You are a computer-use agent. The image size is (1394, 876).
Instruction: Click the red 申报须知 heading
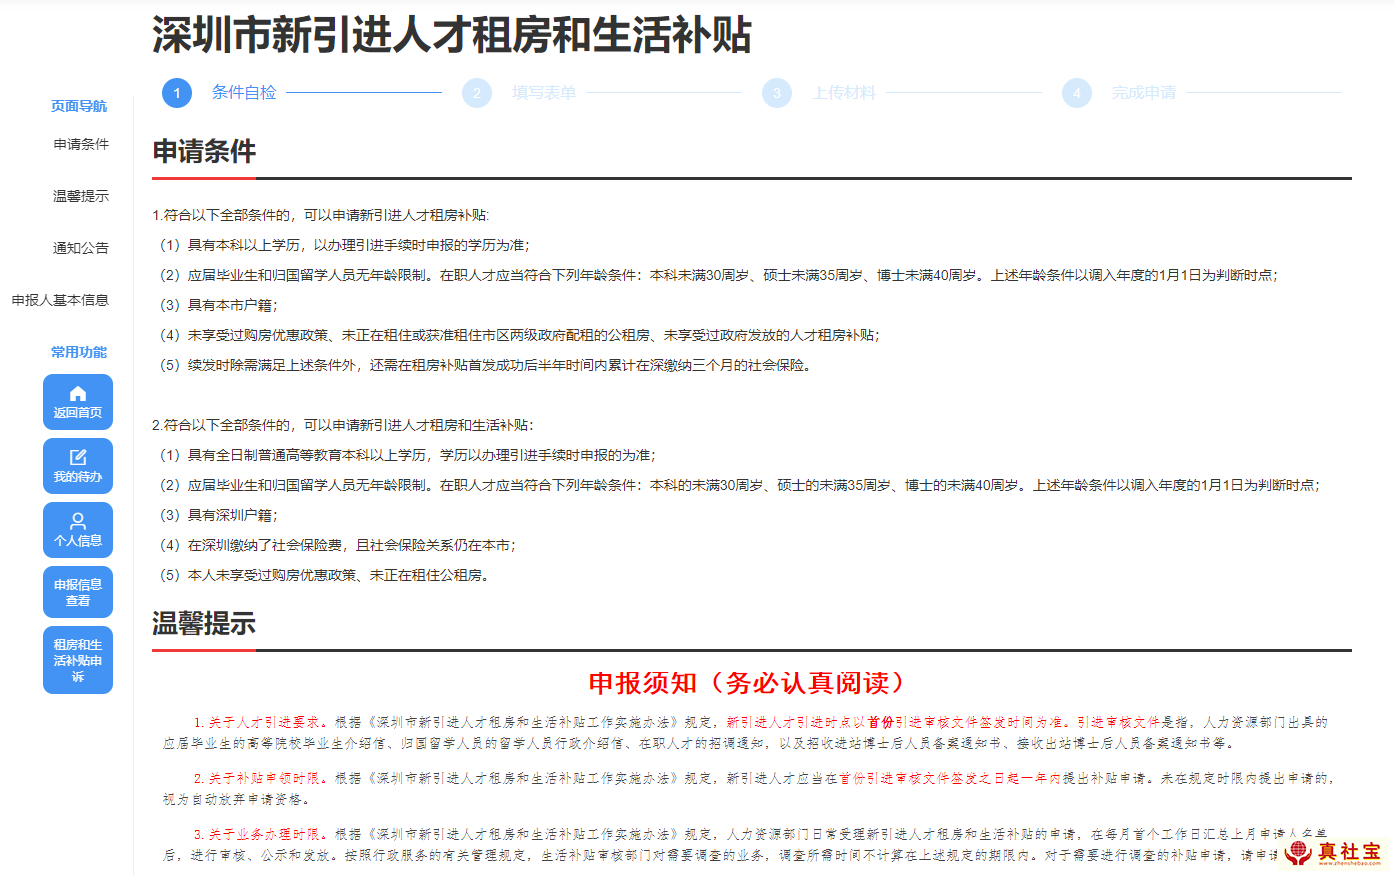point(750,683)
